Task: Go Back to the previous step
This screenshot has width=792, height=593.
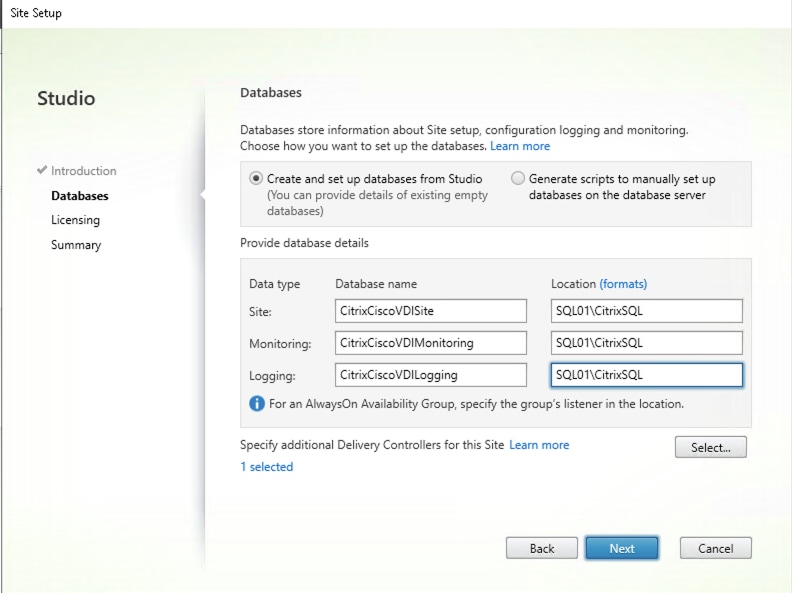Action: 541,548
